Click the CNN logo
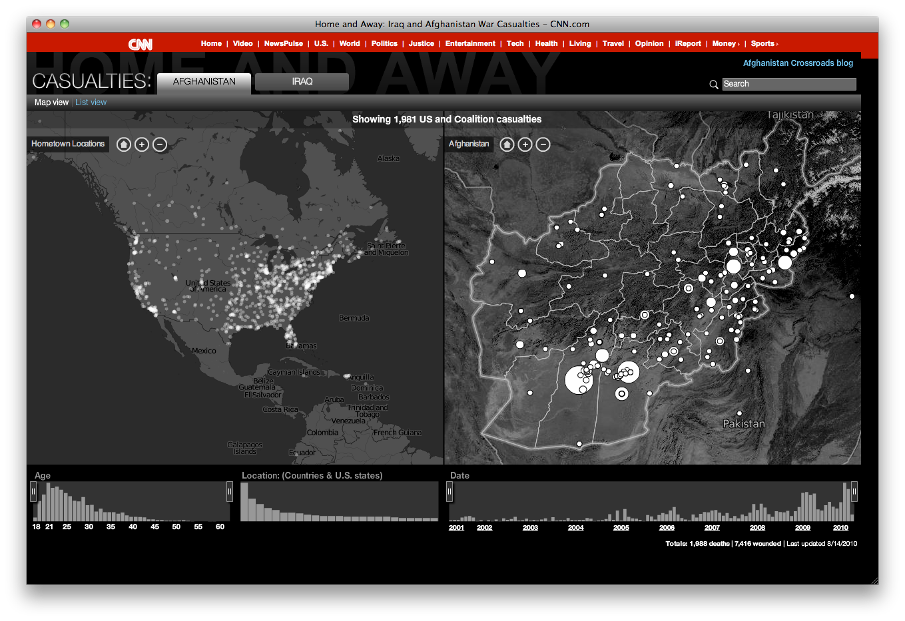The image size is (905, 621). coord(140,44)
